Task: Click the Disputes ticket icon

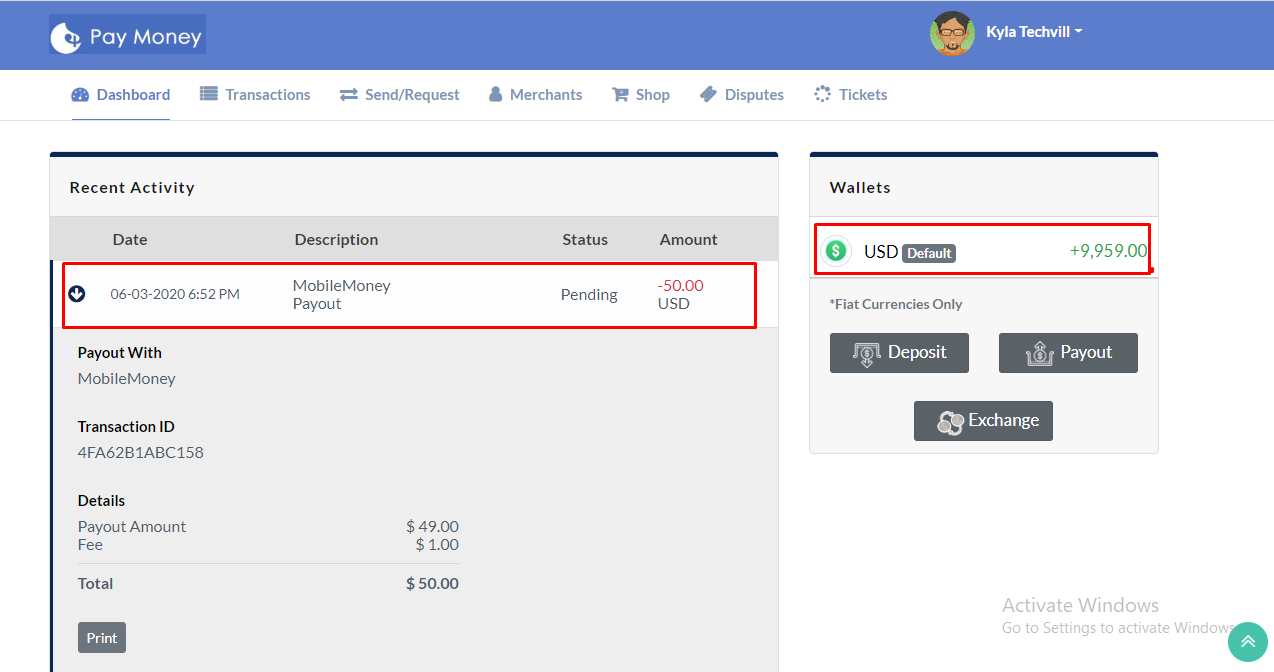Action: click(x=708, y=94)
